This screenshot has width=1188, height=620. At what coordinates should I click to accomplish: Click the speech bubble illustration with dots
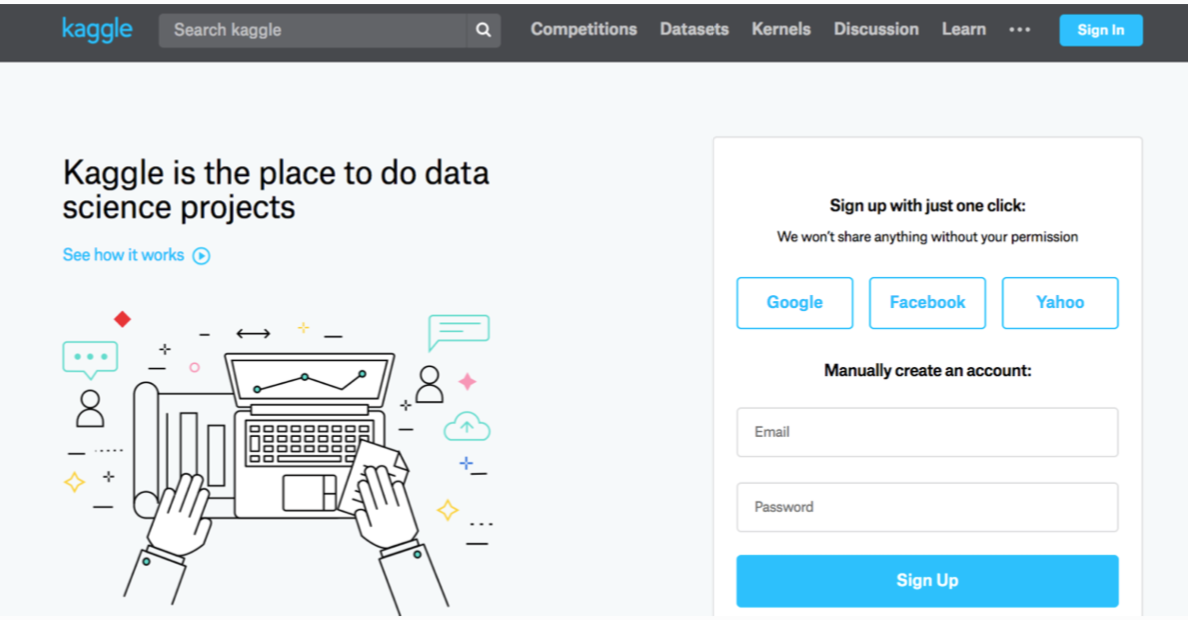click(x=90, y=357)
